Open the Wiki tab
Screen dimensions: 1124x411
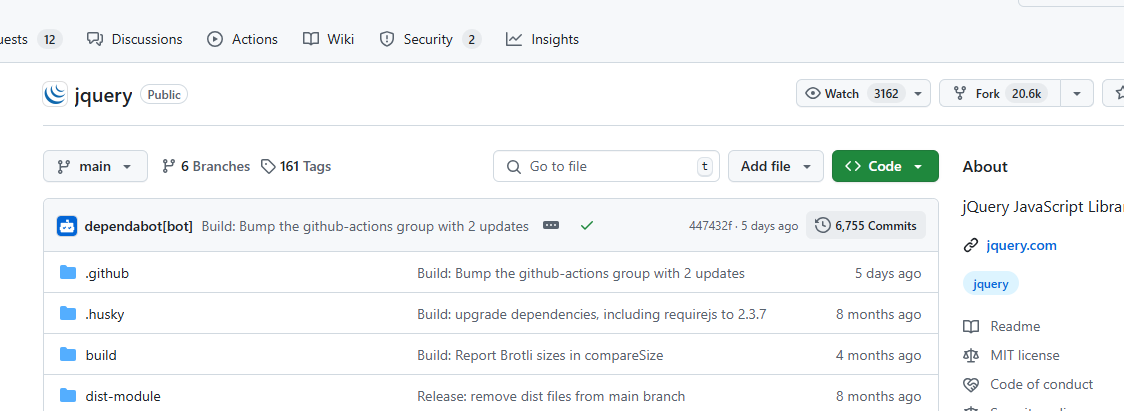pyautogui.click(x=329, y=39)
